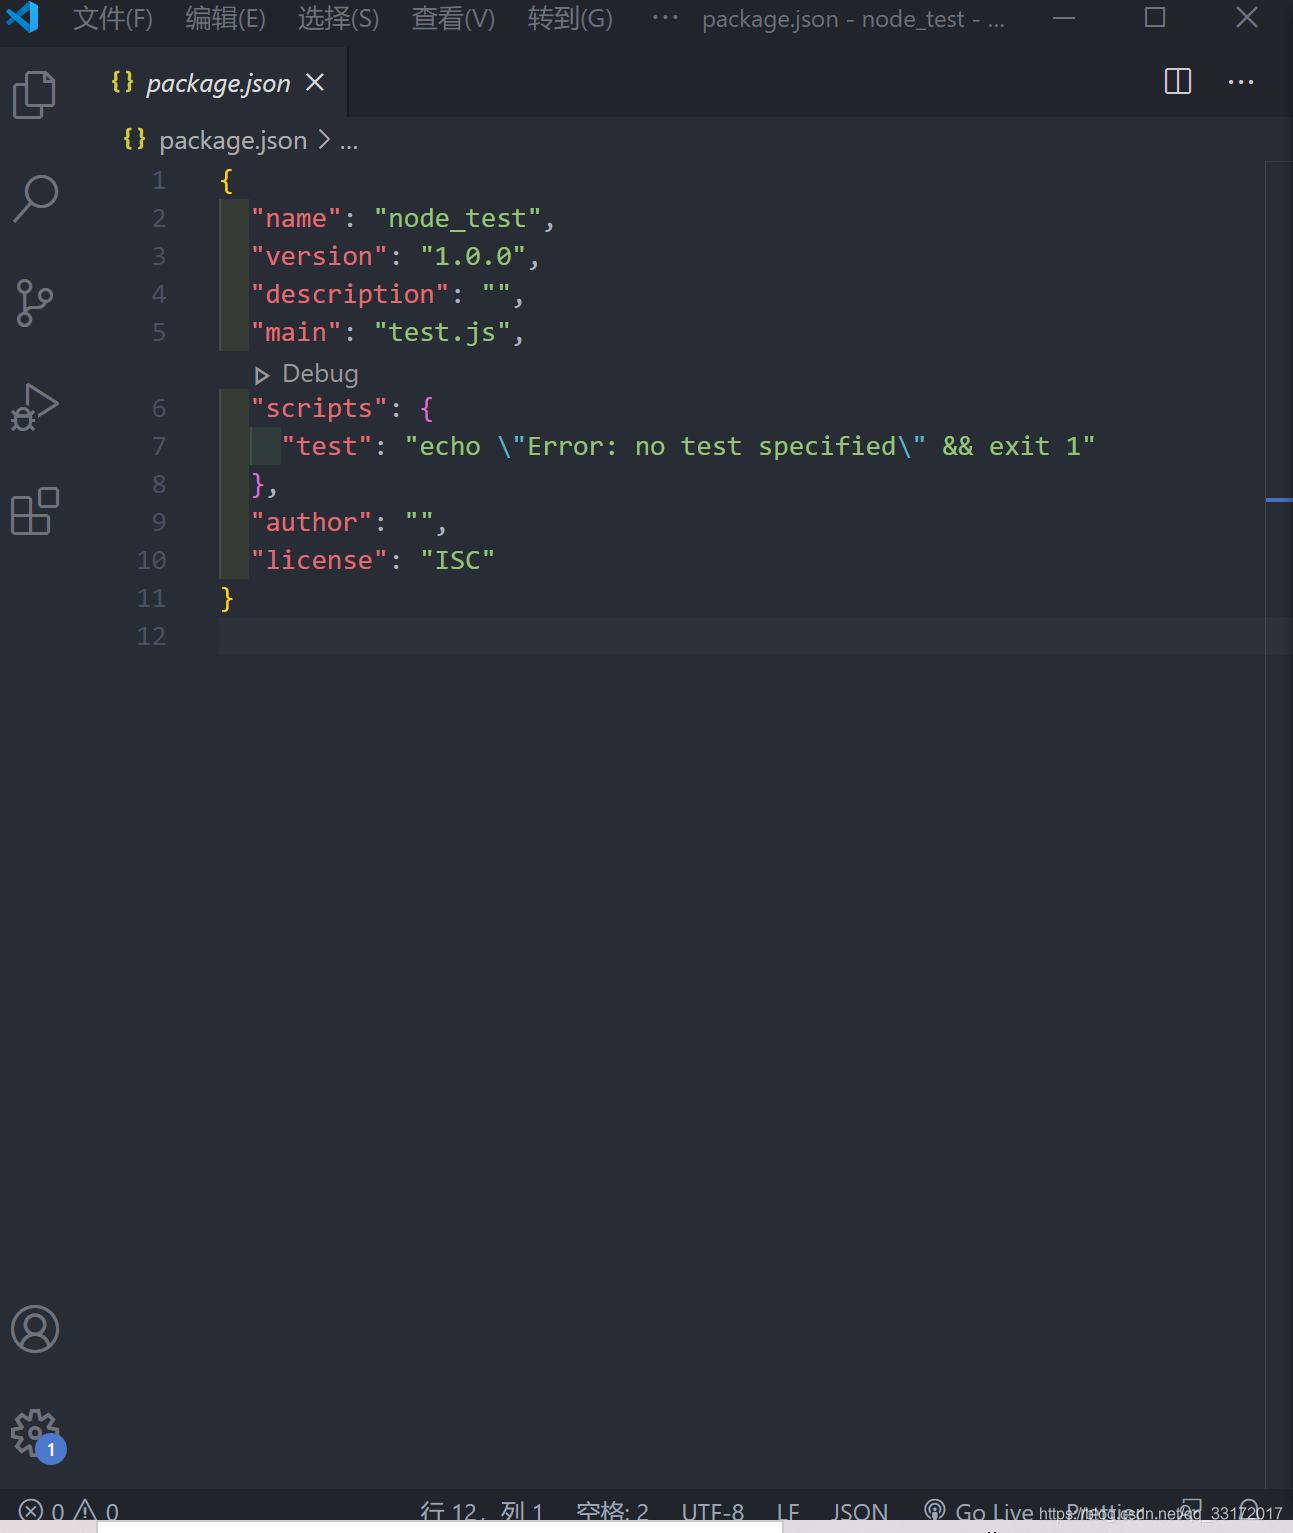
Task: Click the "scripts" key
Action: (x=319, y=408)
